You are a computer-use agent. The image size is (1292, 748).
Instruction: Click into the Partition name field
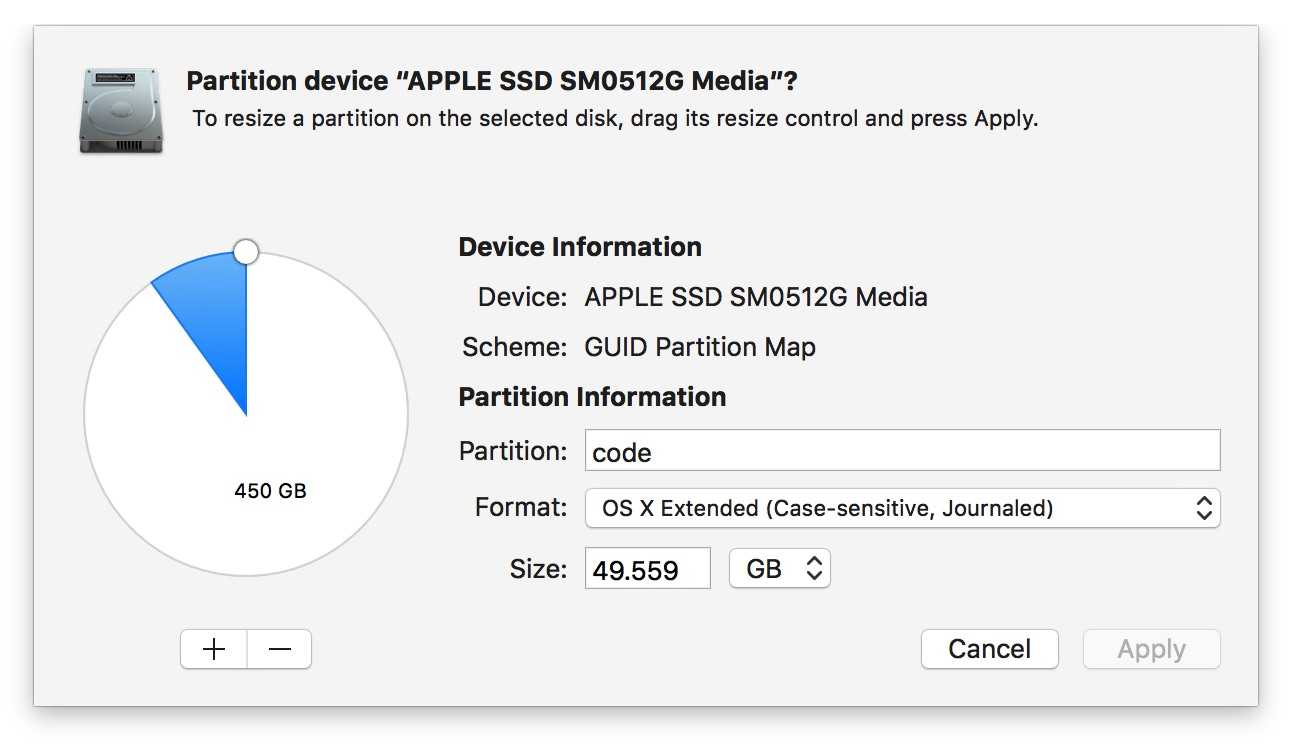pos(902,451)
